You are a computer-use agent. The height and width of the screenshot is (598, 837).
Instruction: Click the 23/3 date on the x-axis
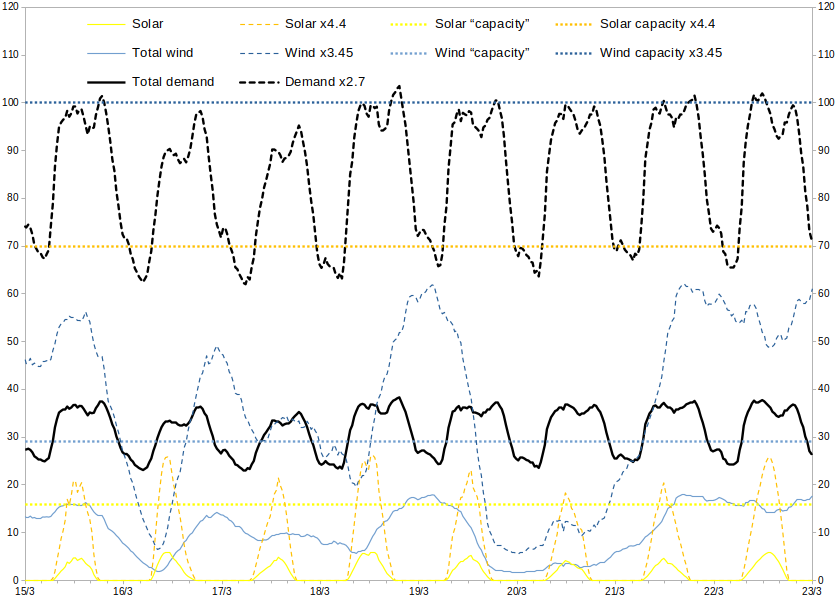[x=811, y=590]
